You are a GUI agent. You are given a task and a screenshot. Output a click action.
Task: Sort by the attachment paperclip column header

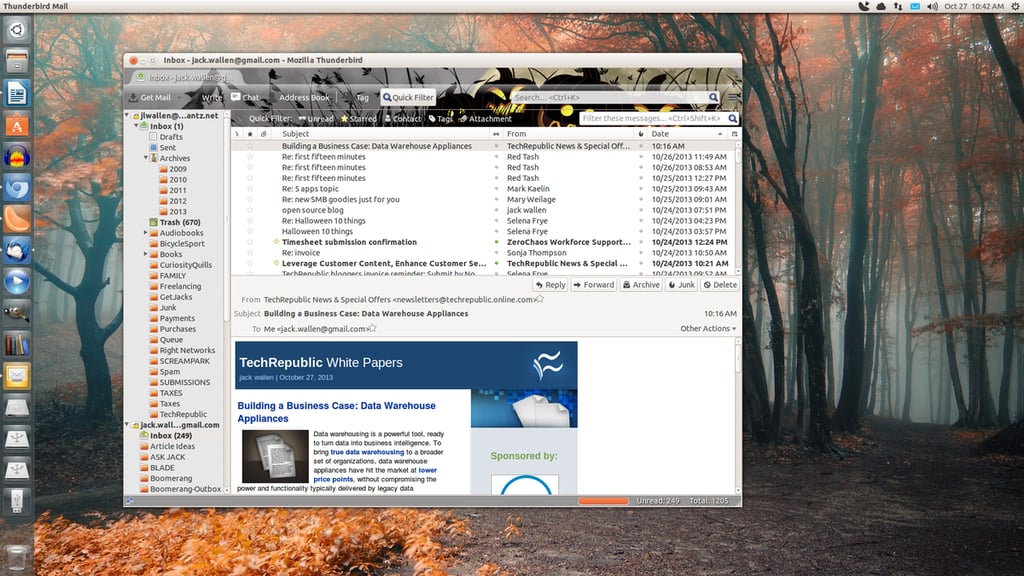tap(264, 134)
